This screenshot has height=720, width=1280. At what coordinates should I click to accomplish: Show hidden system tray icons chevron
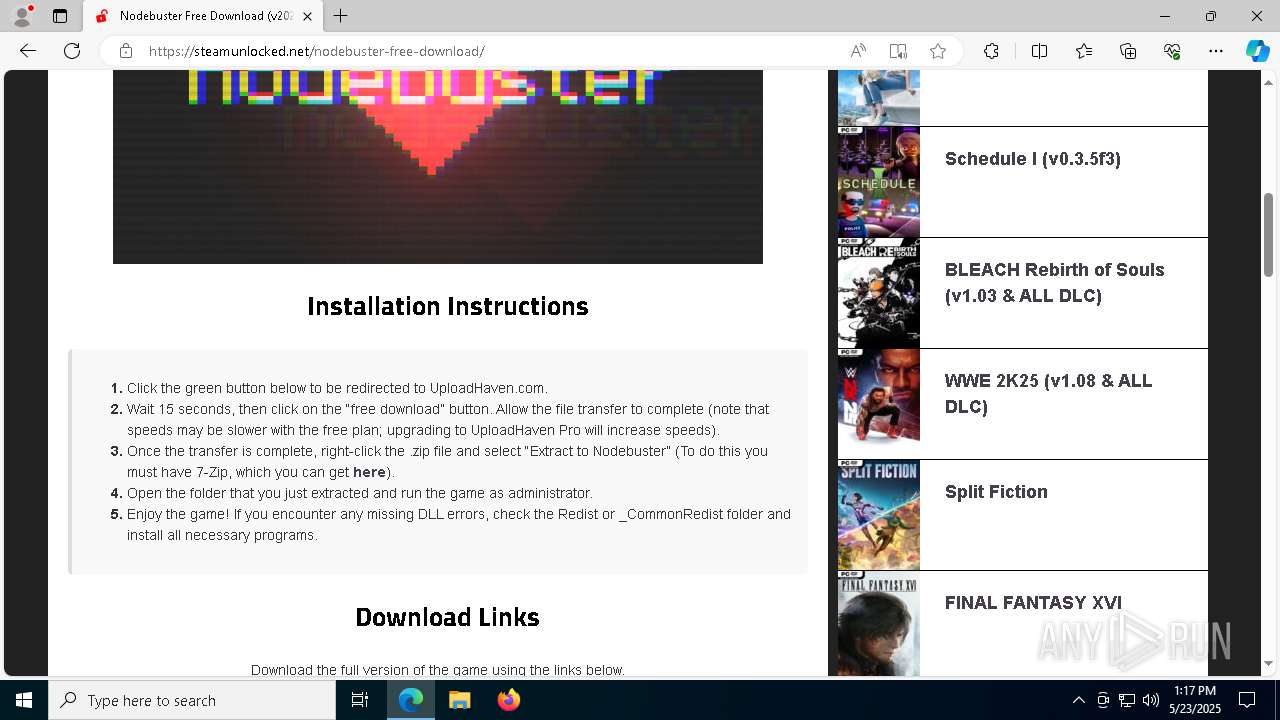tap(1078, 700)
